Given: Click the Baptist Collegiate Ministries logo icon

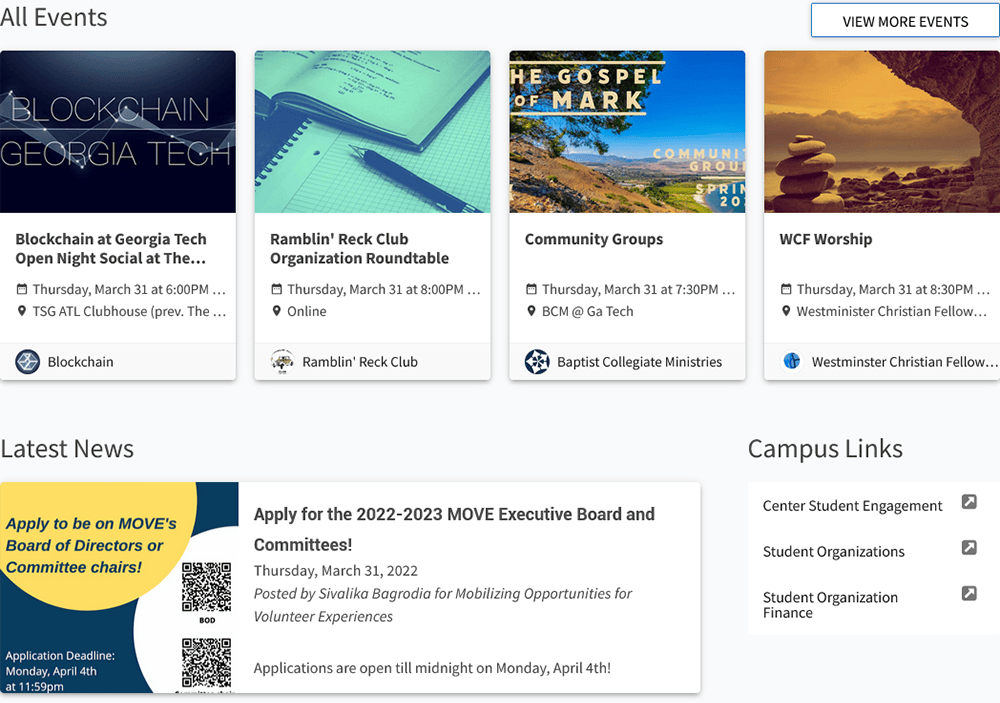Looking at the screenshot, I should pos(537,362).
